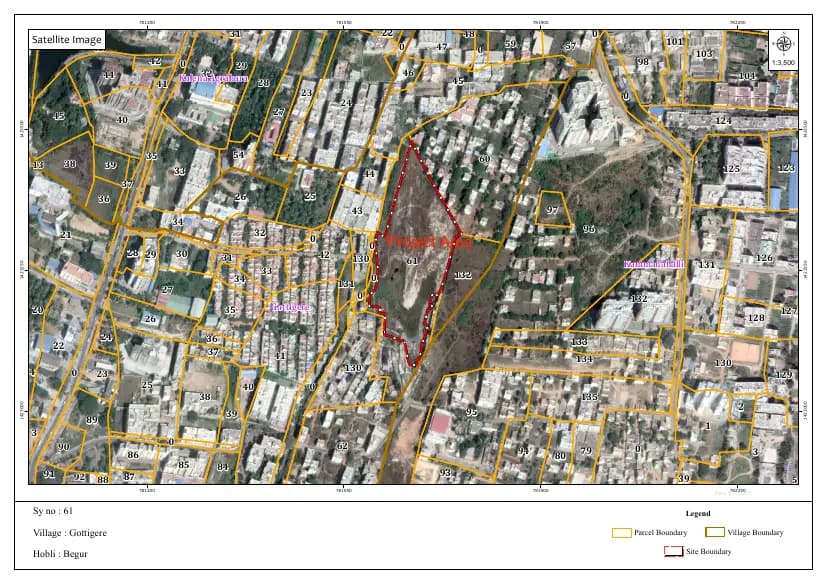Click parcel number 85 on the map

[183, 465]
